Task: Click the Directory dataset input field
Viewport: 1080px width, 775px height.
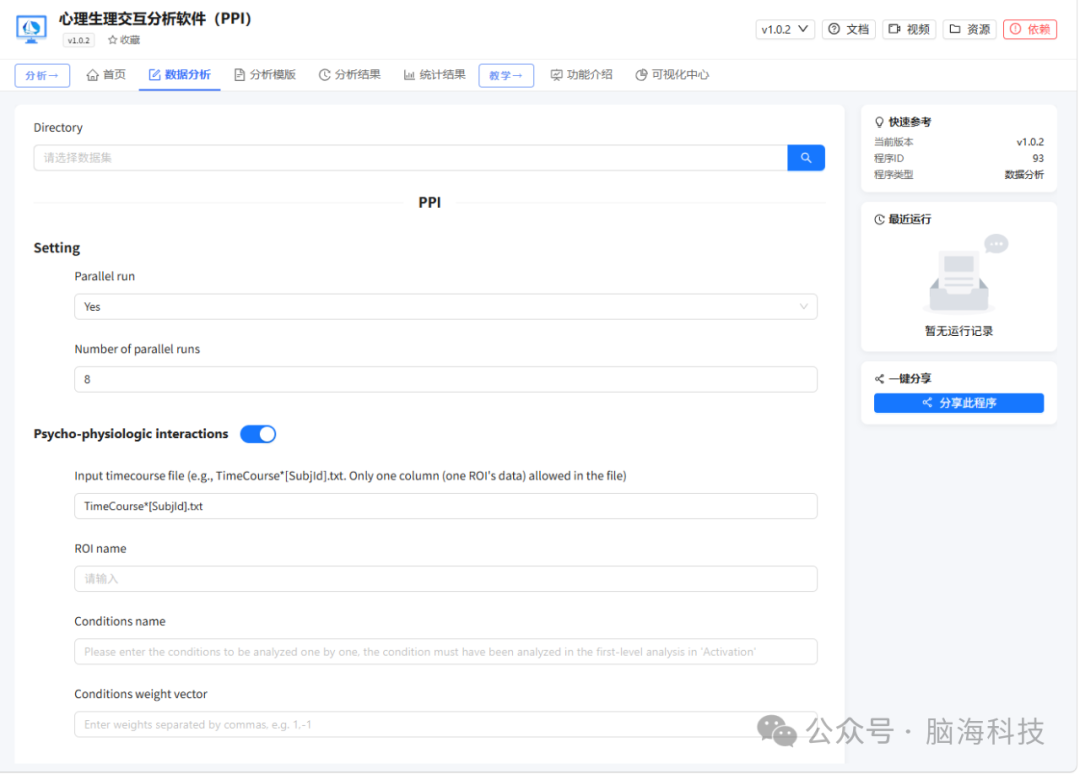Action: pos(411,158)
